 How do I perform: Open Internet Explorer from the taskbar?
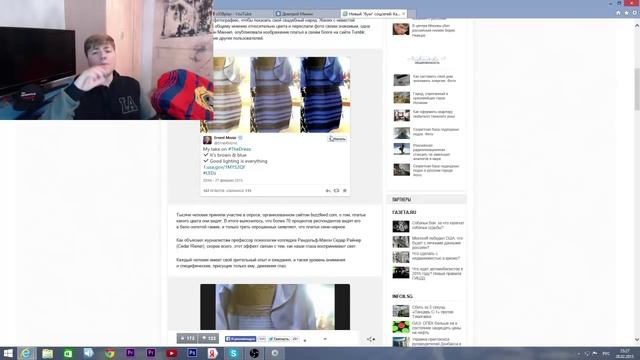(x=26, y=353)
